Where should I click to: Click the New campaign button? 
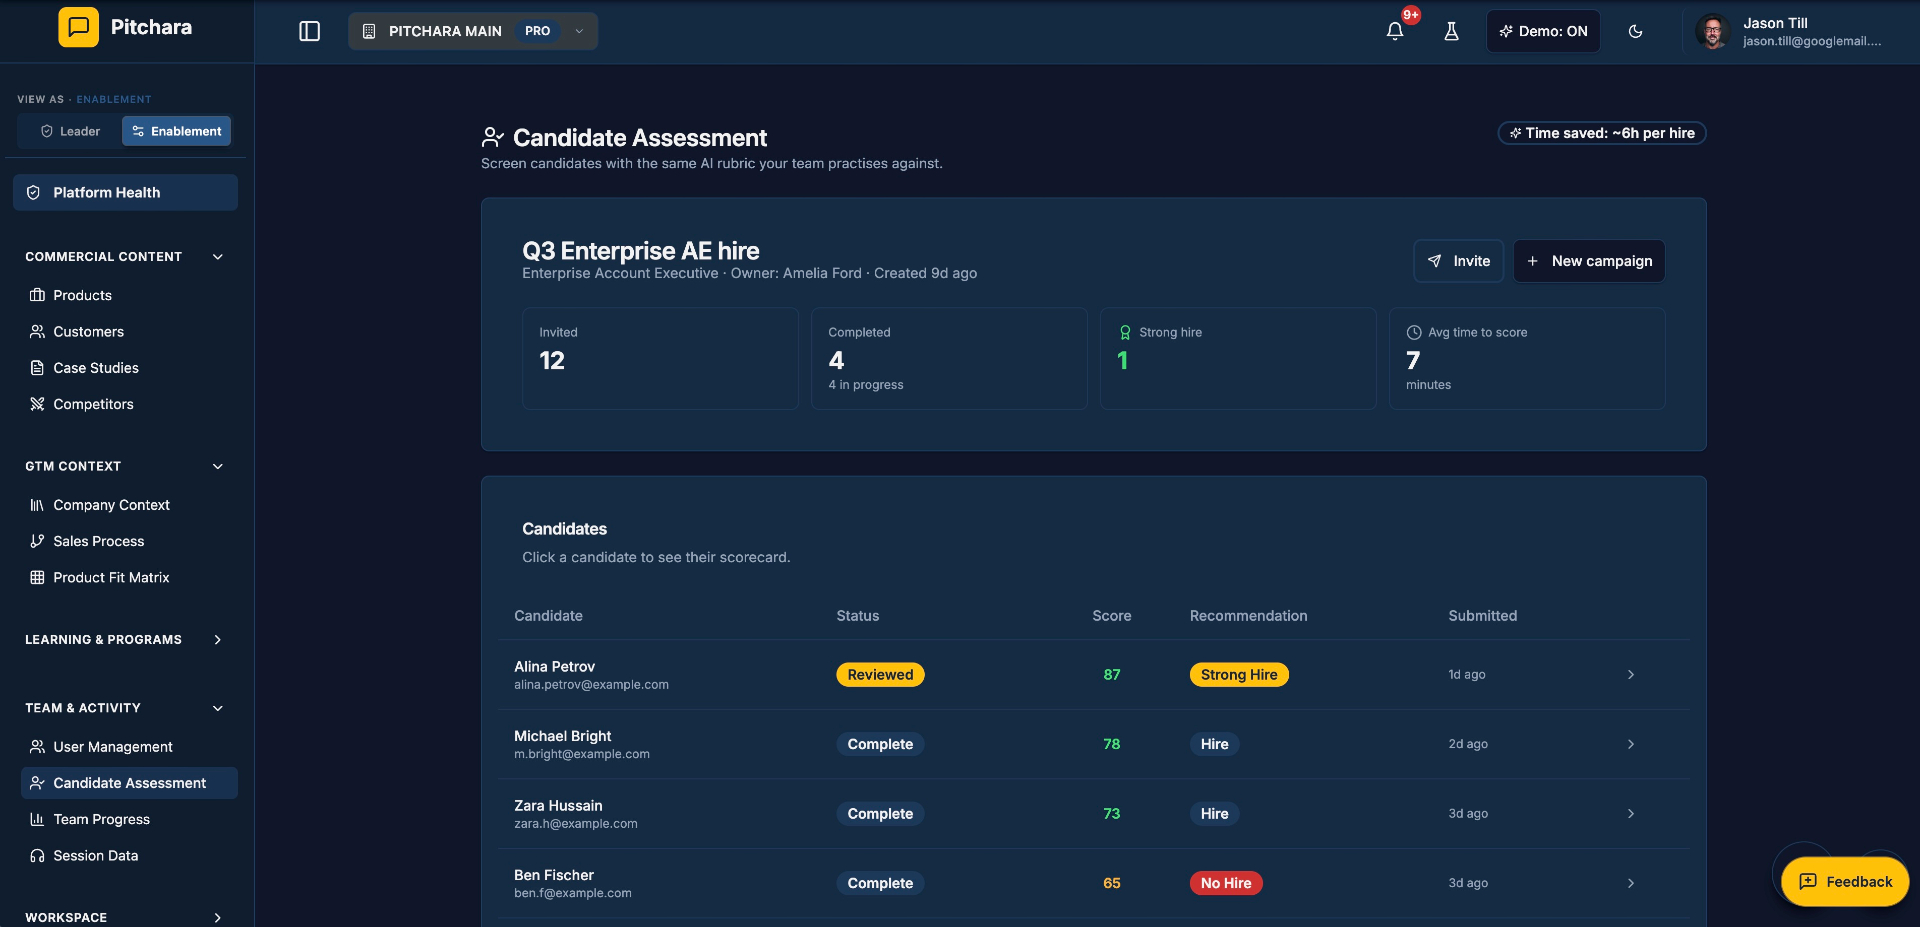click(1589, 261)
